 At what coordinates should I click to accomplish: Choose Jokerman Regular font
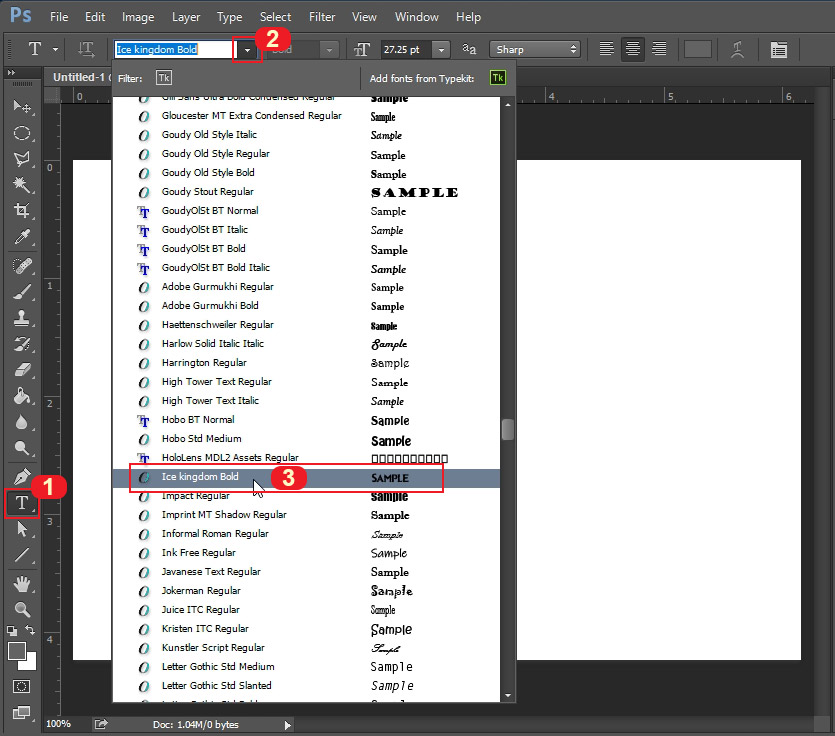pyautogui.click(x=306, y=591)
